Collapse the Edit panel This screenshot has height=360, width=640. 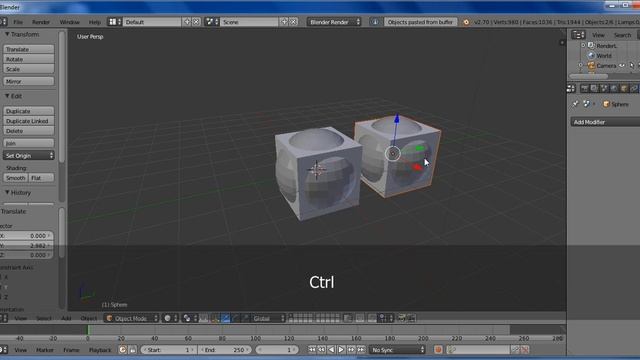7,96
